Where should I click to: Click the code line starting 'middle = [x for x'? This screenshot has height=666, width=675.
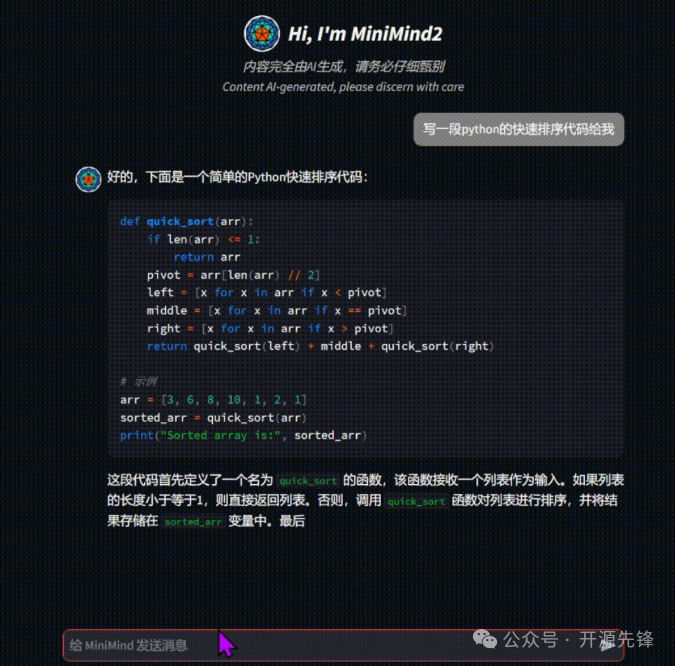277,310
